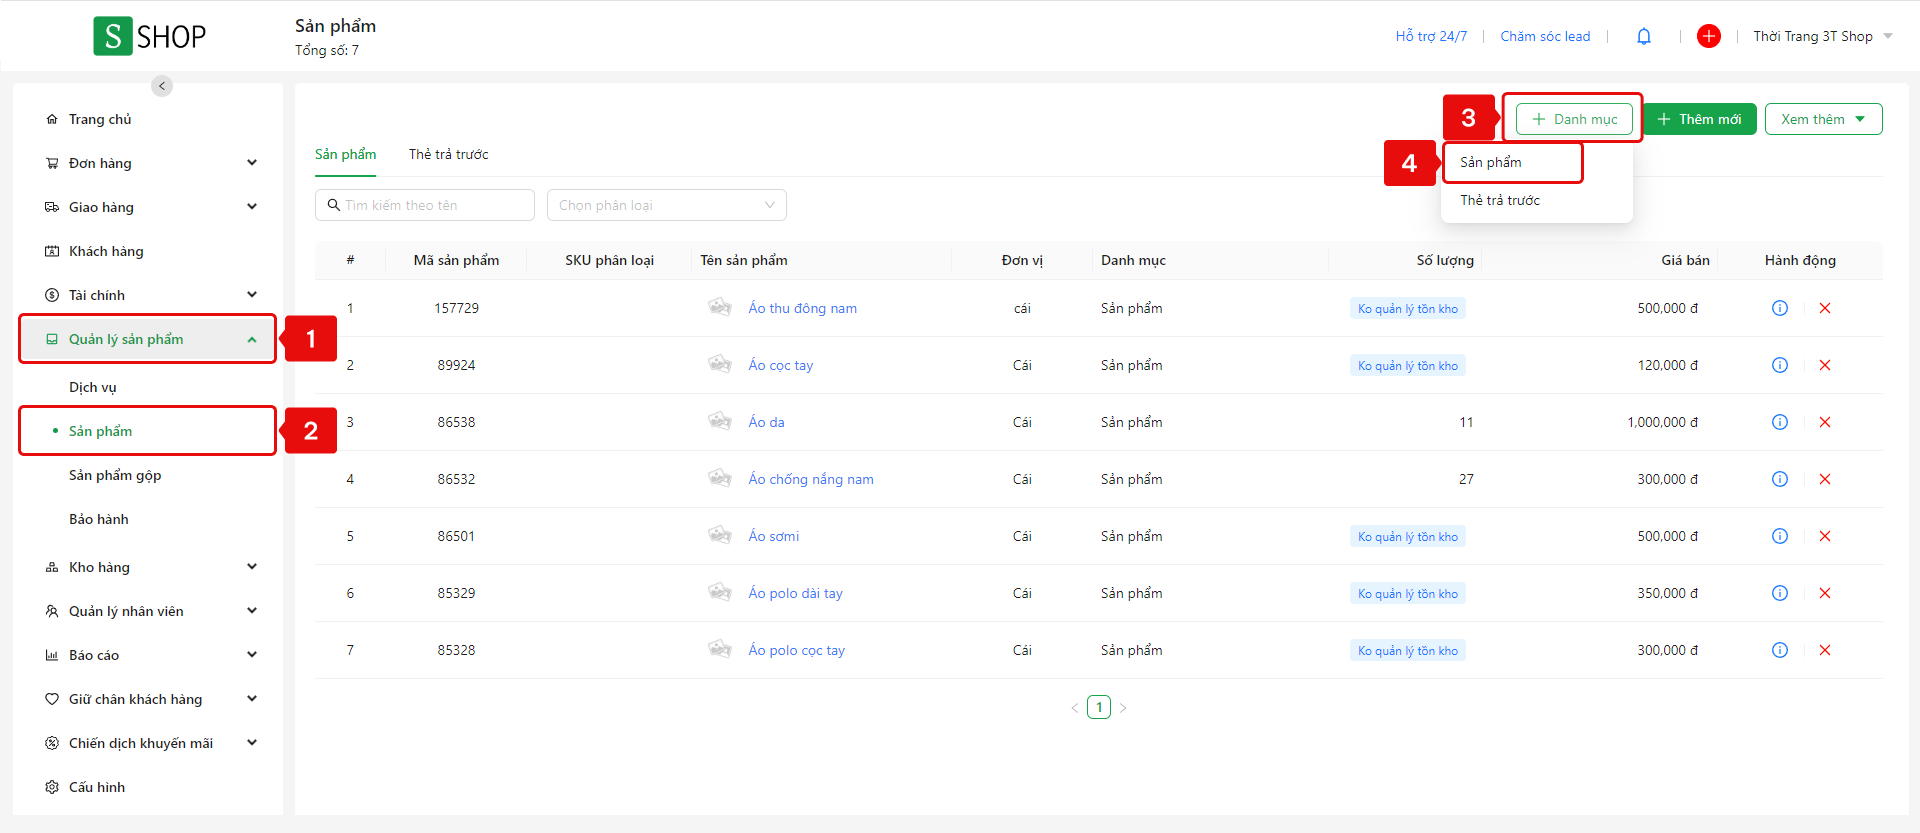Click the red plus circle icon

[1709, 37]
